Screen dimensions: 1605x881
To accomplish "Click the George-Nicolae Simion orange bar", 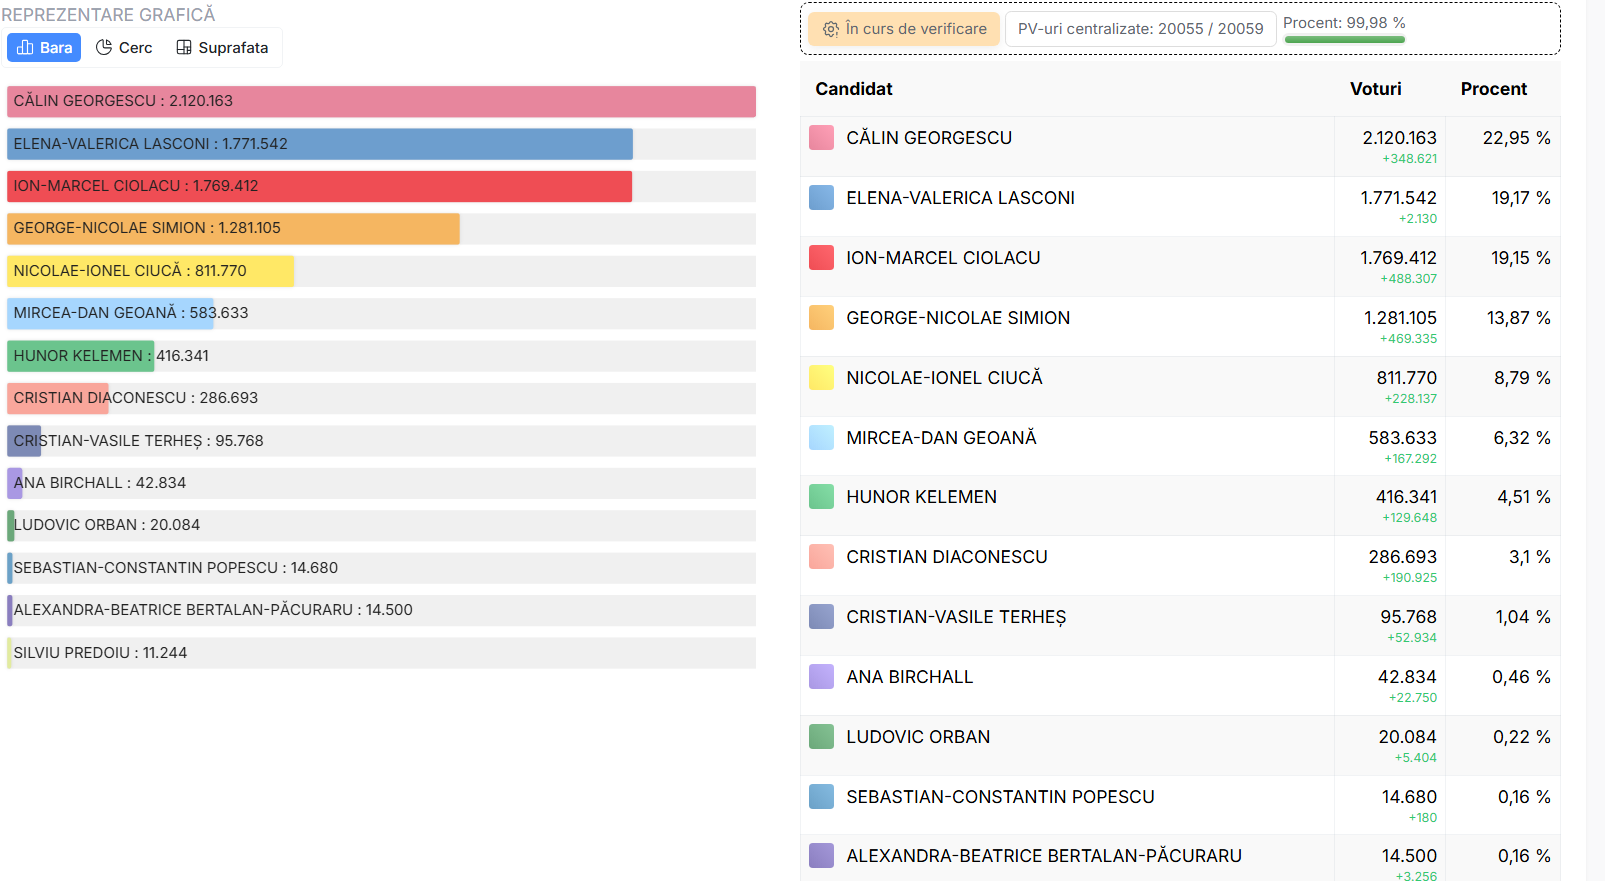I will tap(233, 229).
